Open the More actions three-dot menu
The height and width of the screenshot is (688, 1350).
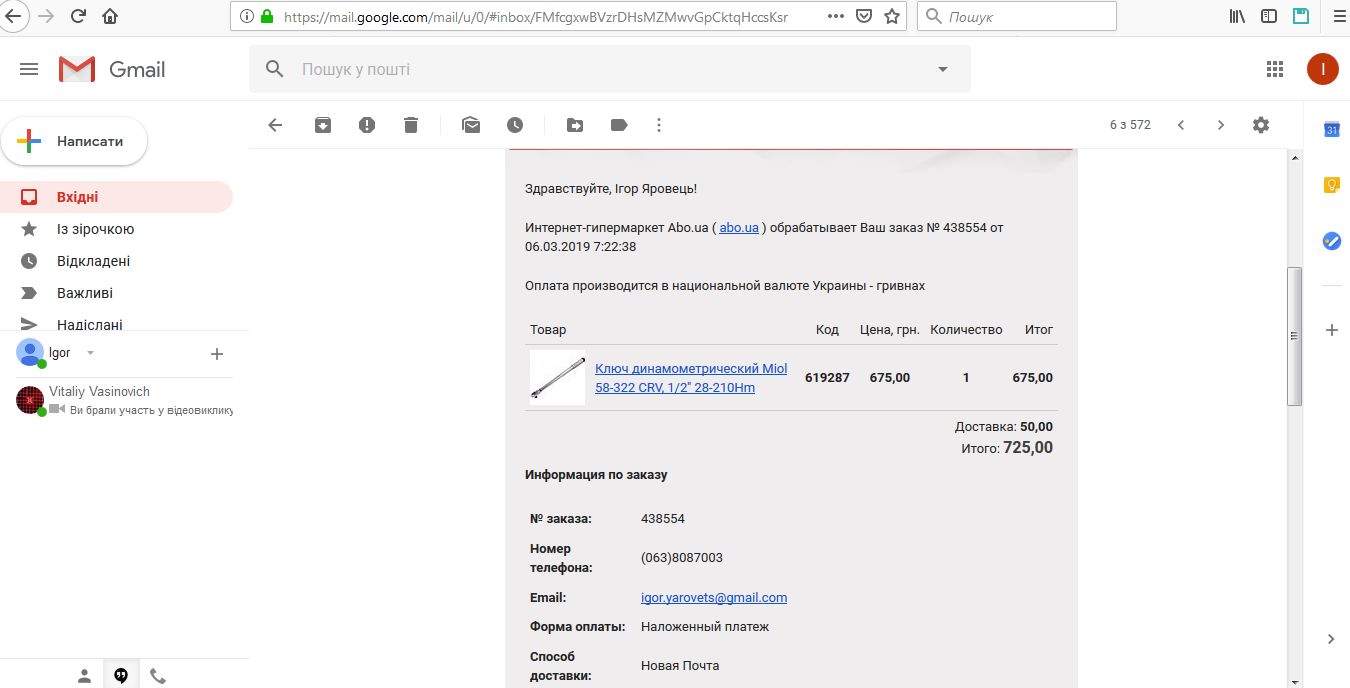click(659, 125)
